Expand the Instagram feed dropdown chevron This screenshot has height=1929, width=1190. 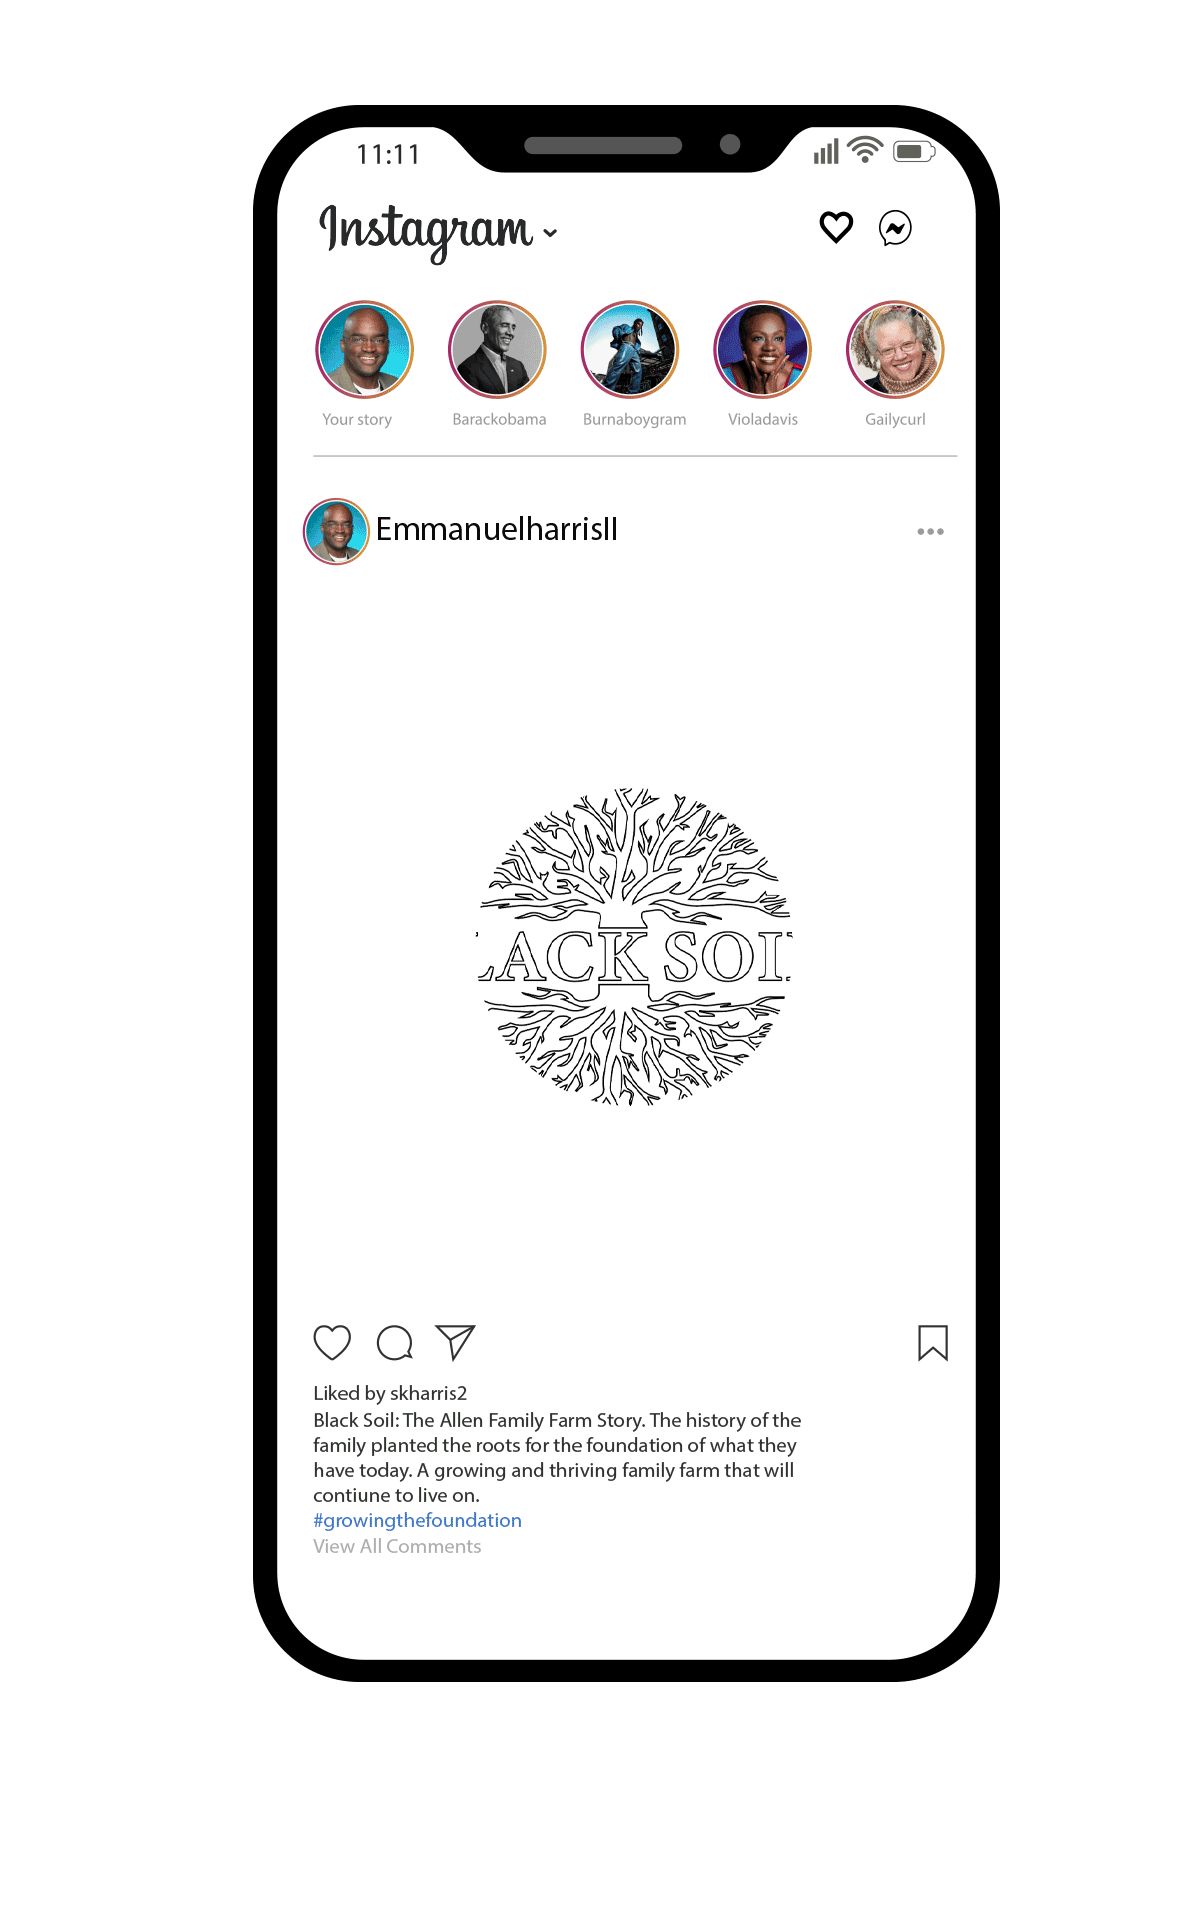pos(550,233)
